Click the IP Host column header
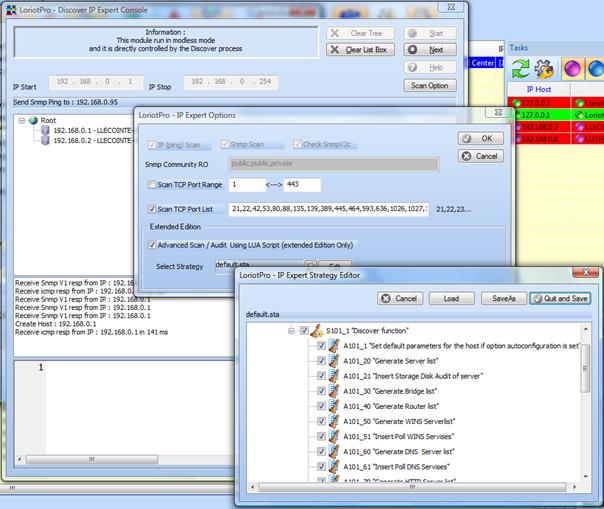 tap(539, 89)
